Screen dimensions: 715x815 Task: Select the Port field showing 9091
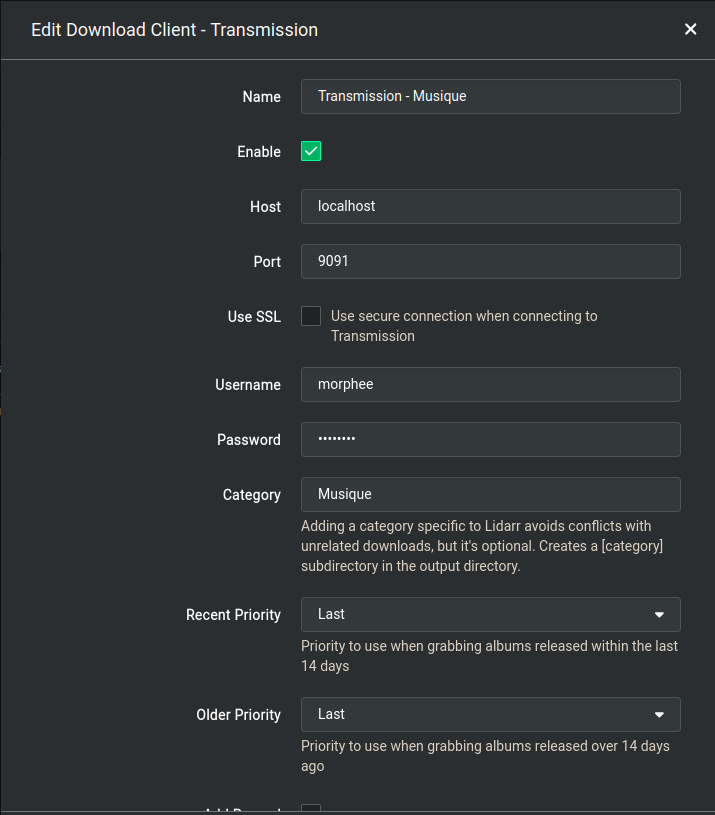(x=490, y=261)
